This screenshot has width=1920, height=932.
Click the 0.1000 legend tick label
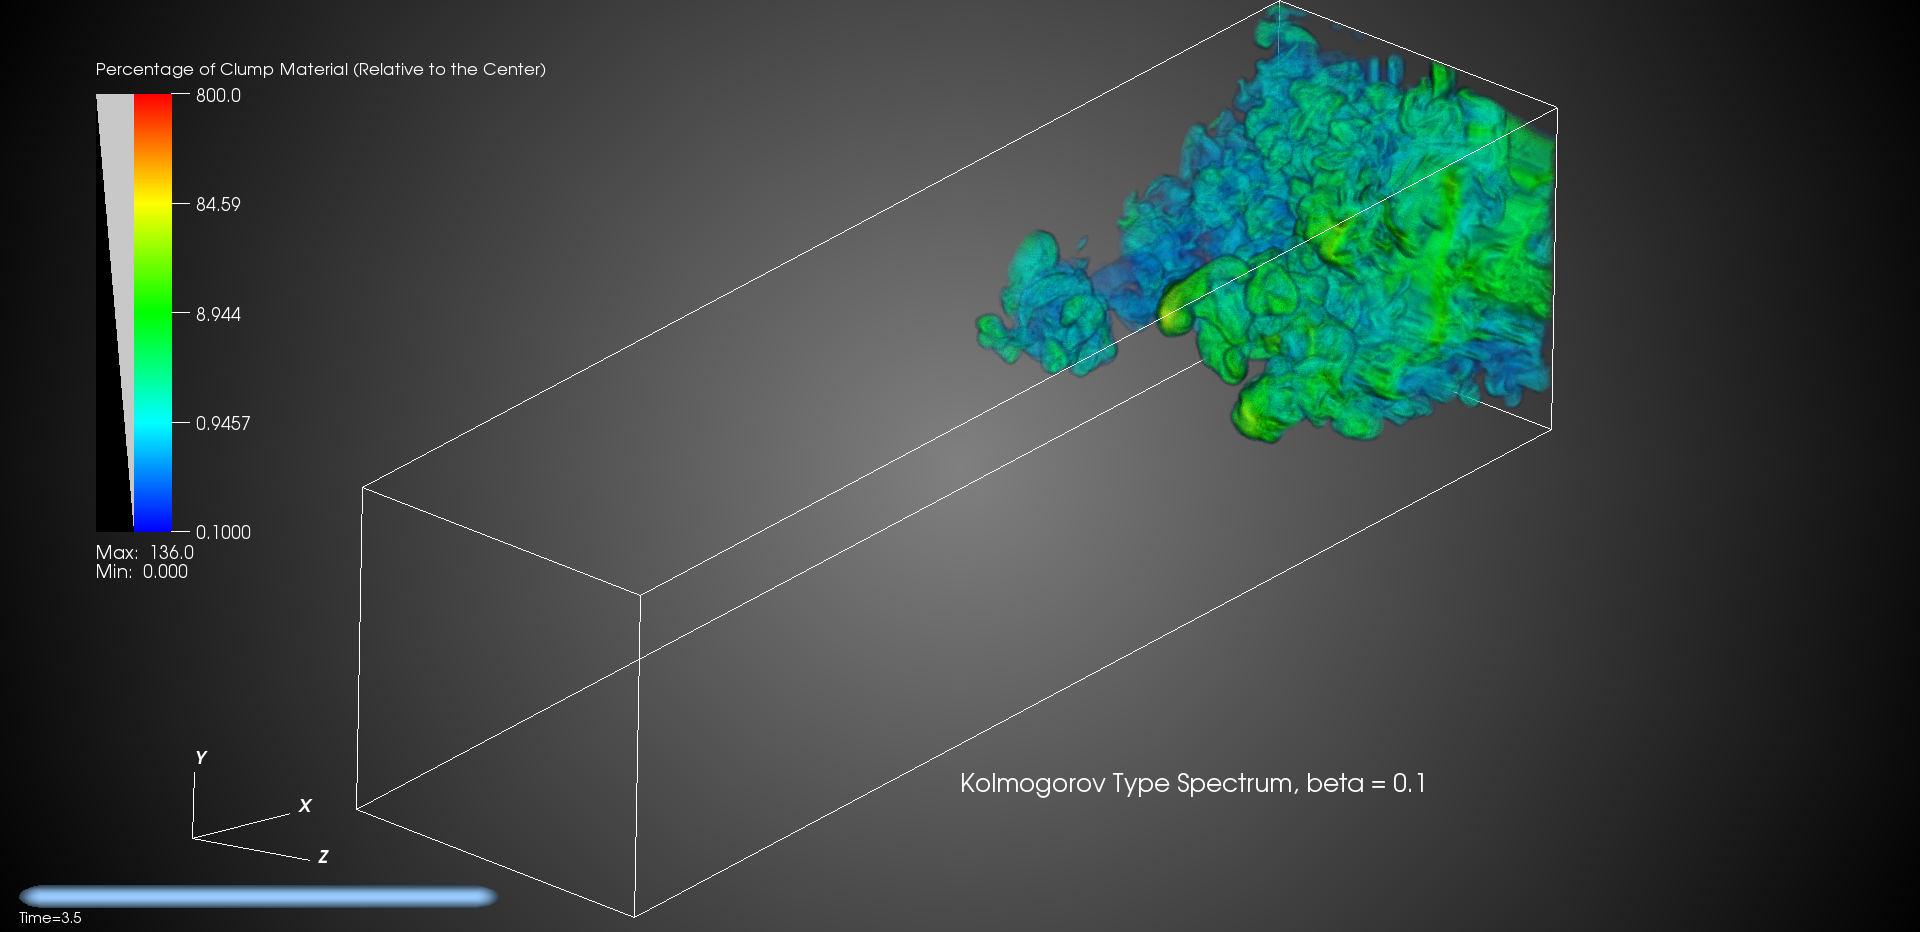pyautogui.click(x=223, y=532)
